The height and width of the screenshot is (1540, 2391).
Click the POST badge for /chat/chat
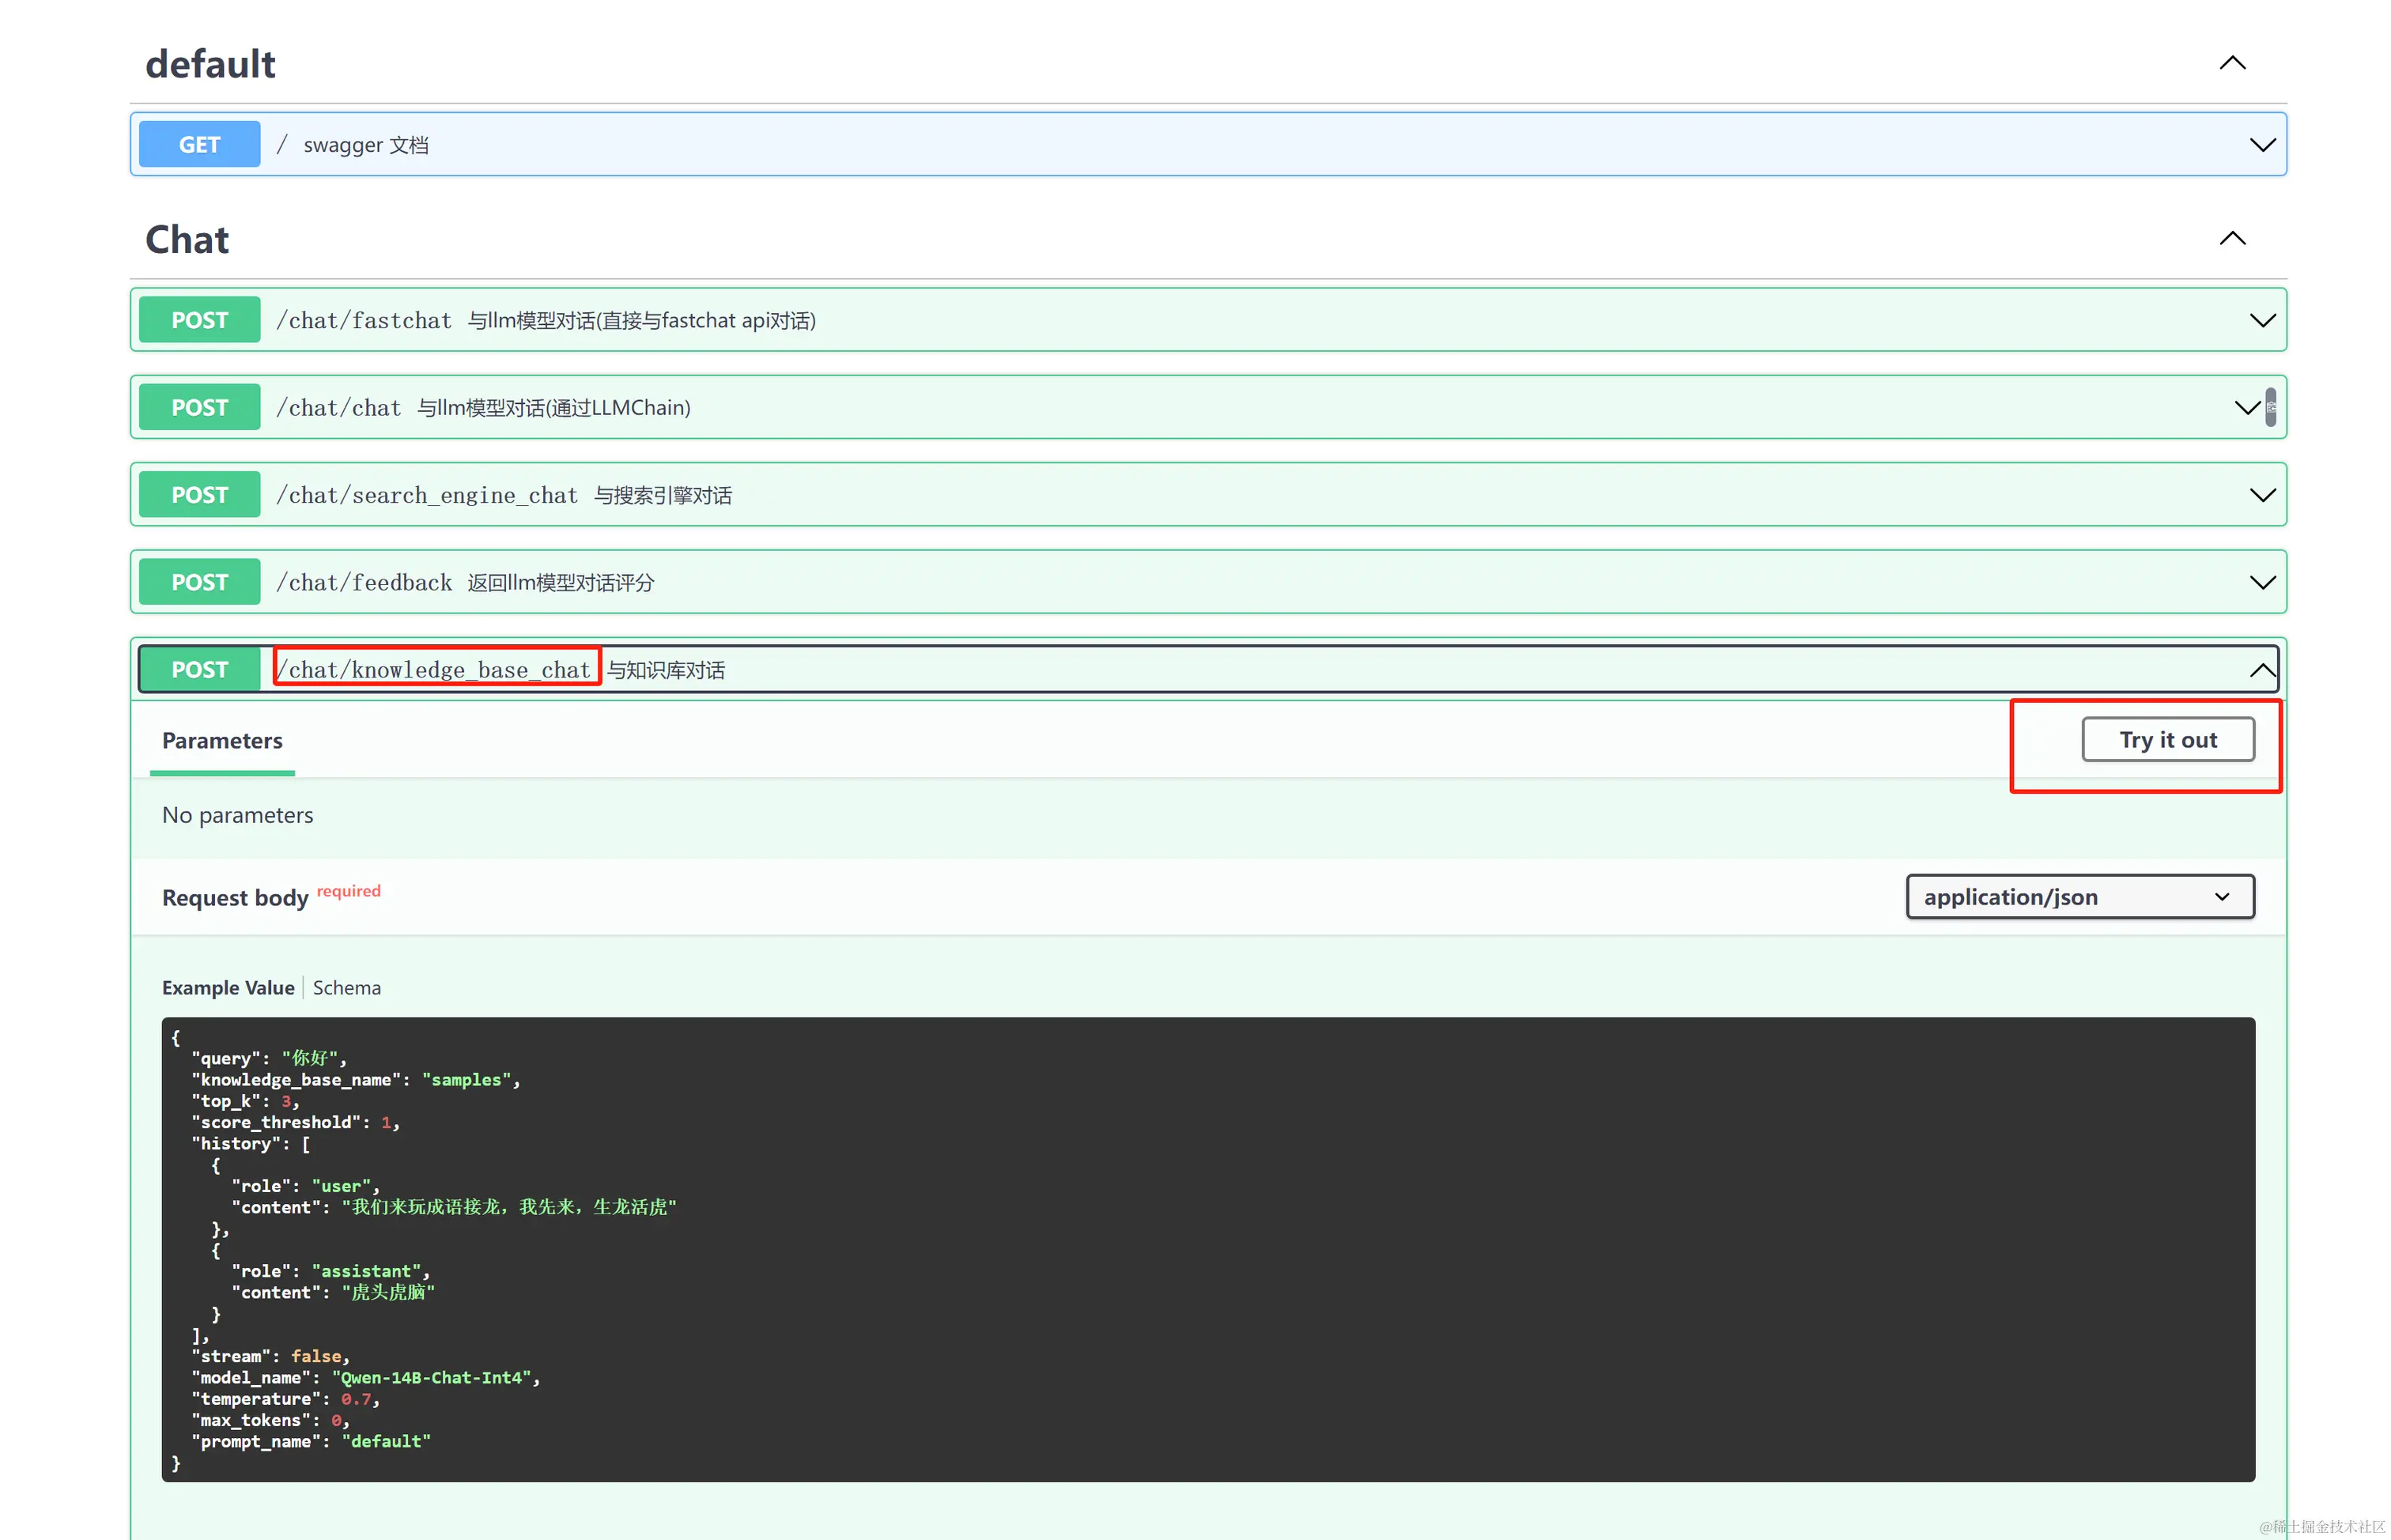click(x=199, y=408)
